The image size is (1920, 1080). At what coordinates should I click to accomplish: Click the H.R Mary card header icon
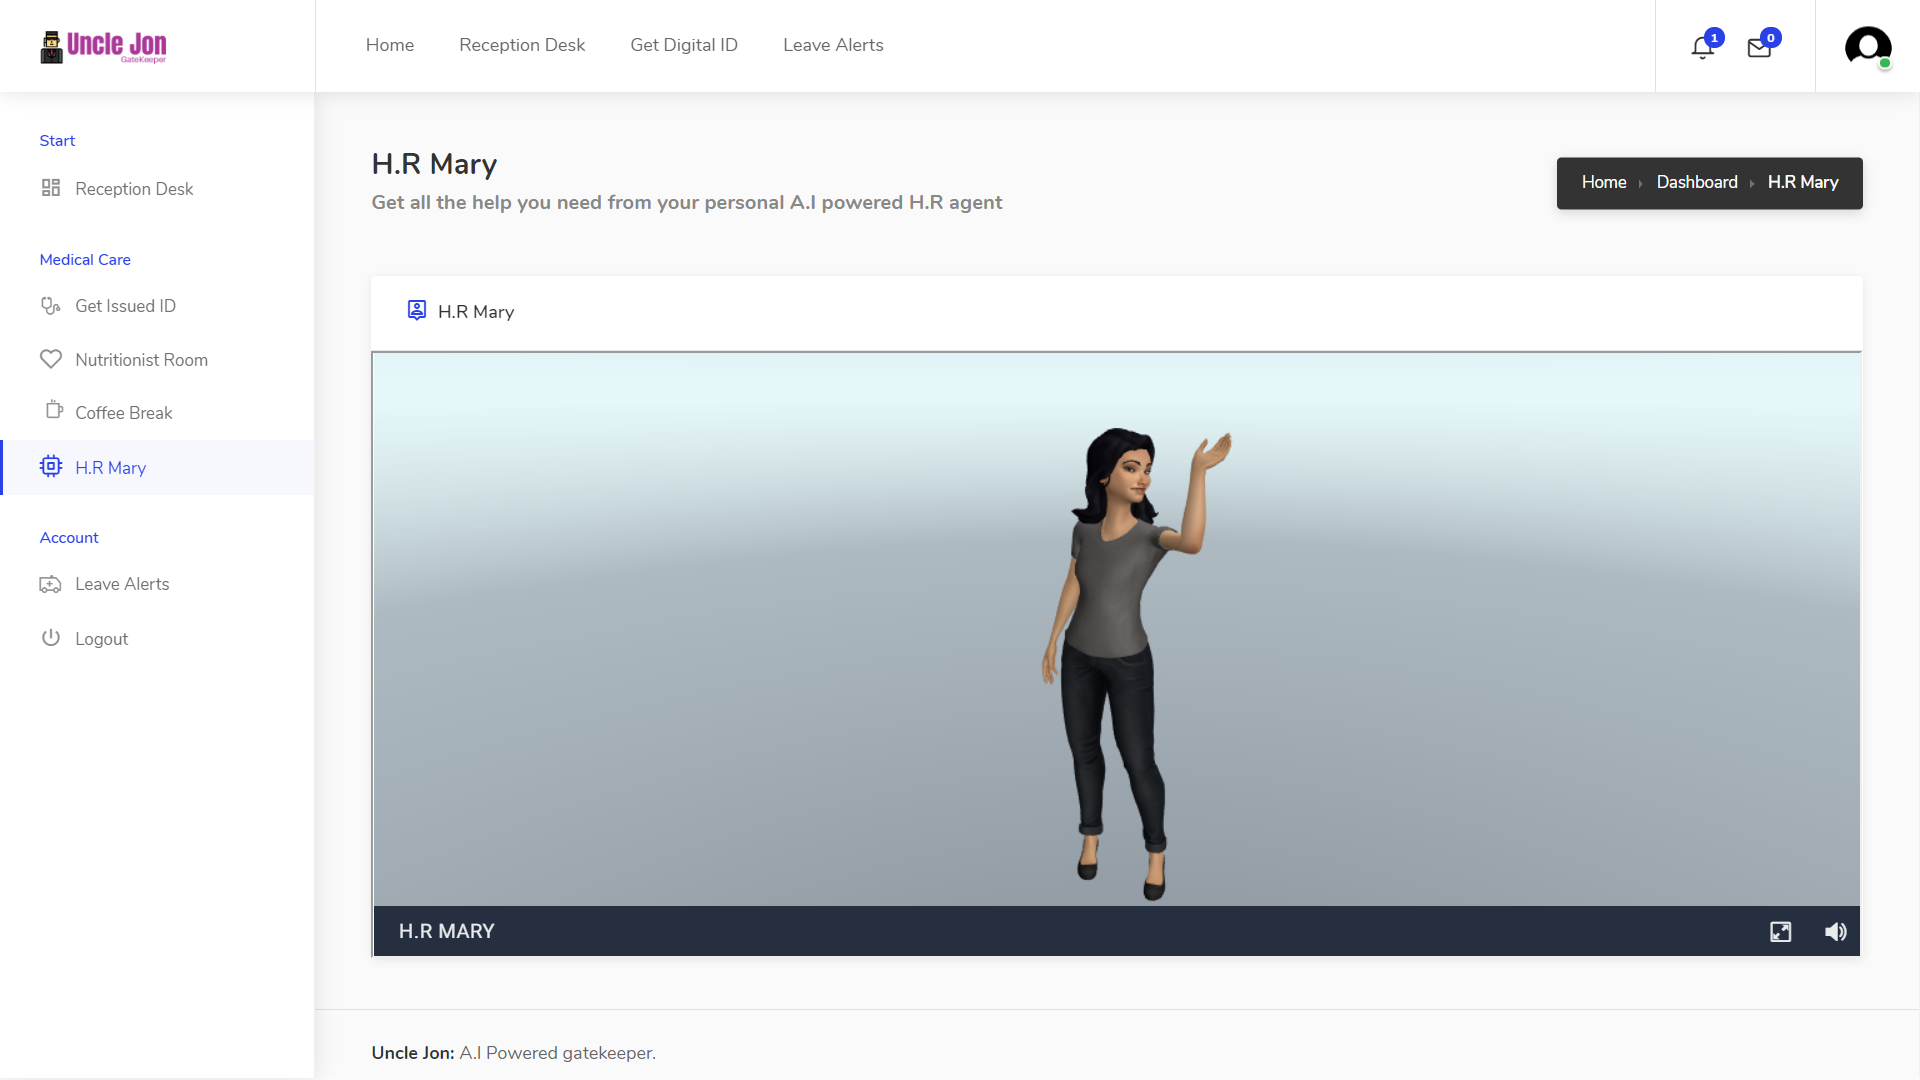tap(417, 311)
